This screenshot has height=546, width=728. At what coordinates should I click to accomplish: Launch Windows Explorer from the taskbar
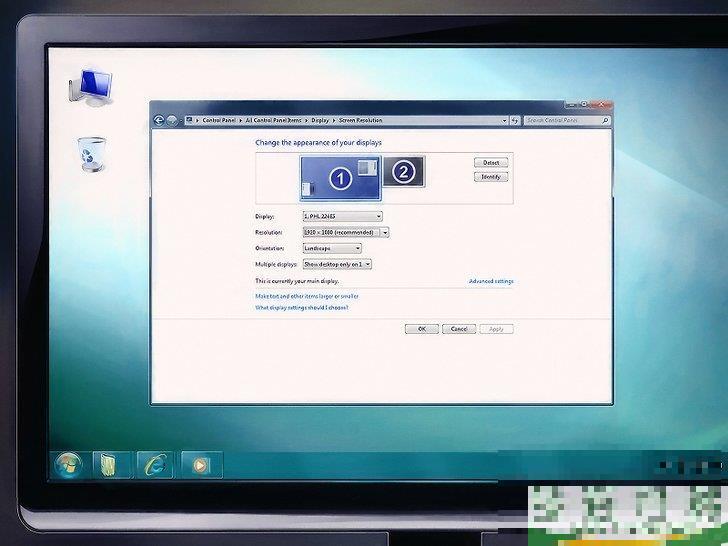pyautogui.click(x=107, y=464)
